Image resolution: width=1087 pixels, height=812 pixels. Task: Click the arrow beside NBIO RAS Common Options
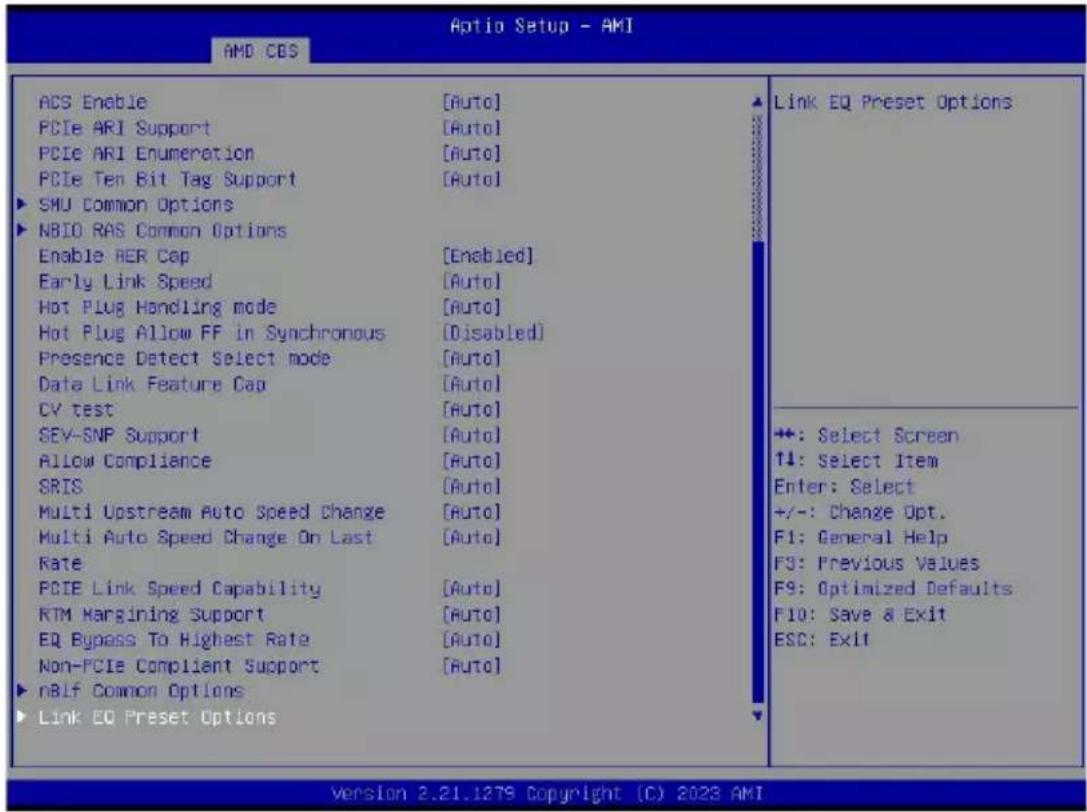point(22,230)
